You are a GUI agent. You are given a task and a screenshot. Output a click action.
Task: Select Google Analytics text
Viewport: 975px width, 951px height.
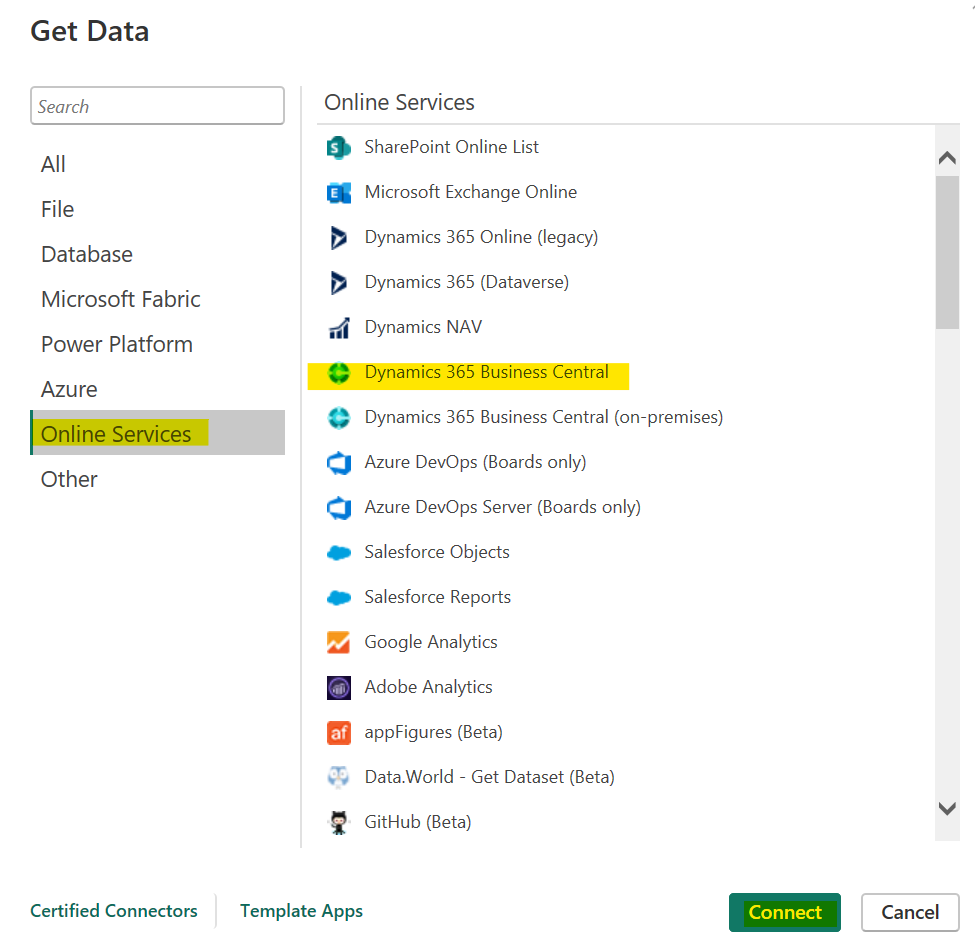pos(431,643)
